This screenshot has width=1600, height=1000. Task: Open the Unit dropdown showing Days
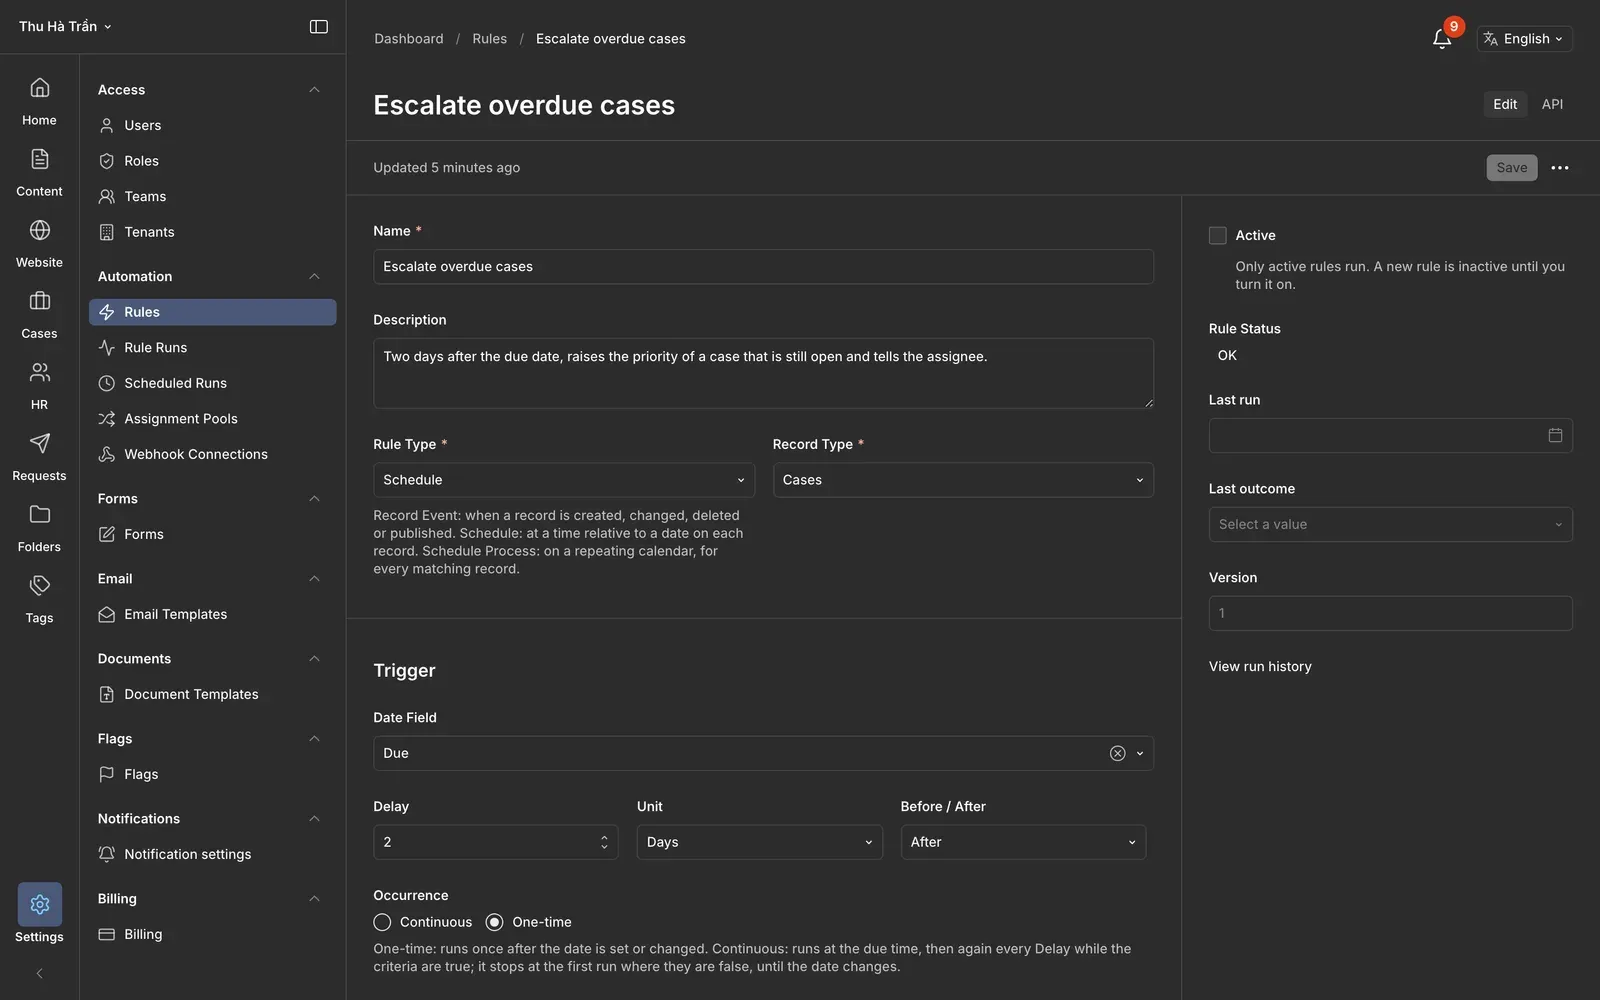point(759,842)
